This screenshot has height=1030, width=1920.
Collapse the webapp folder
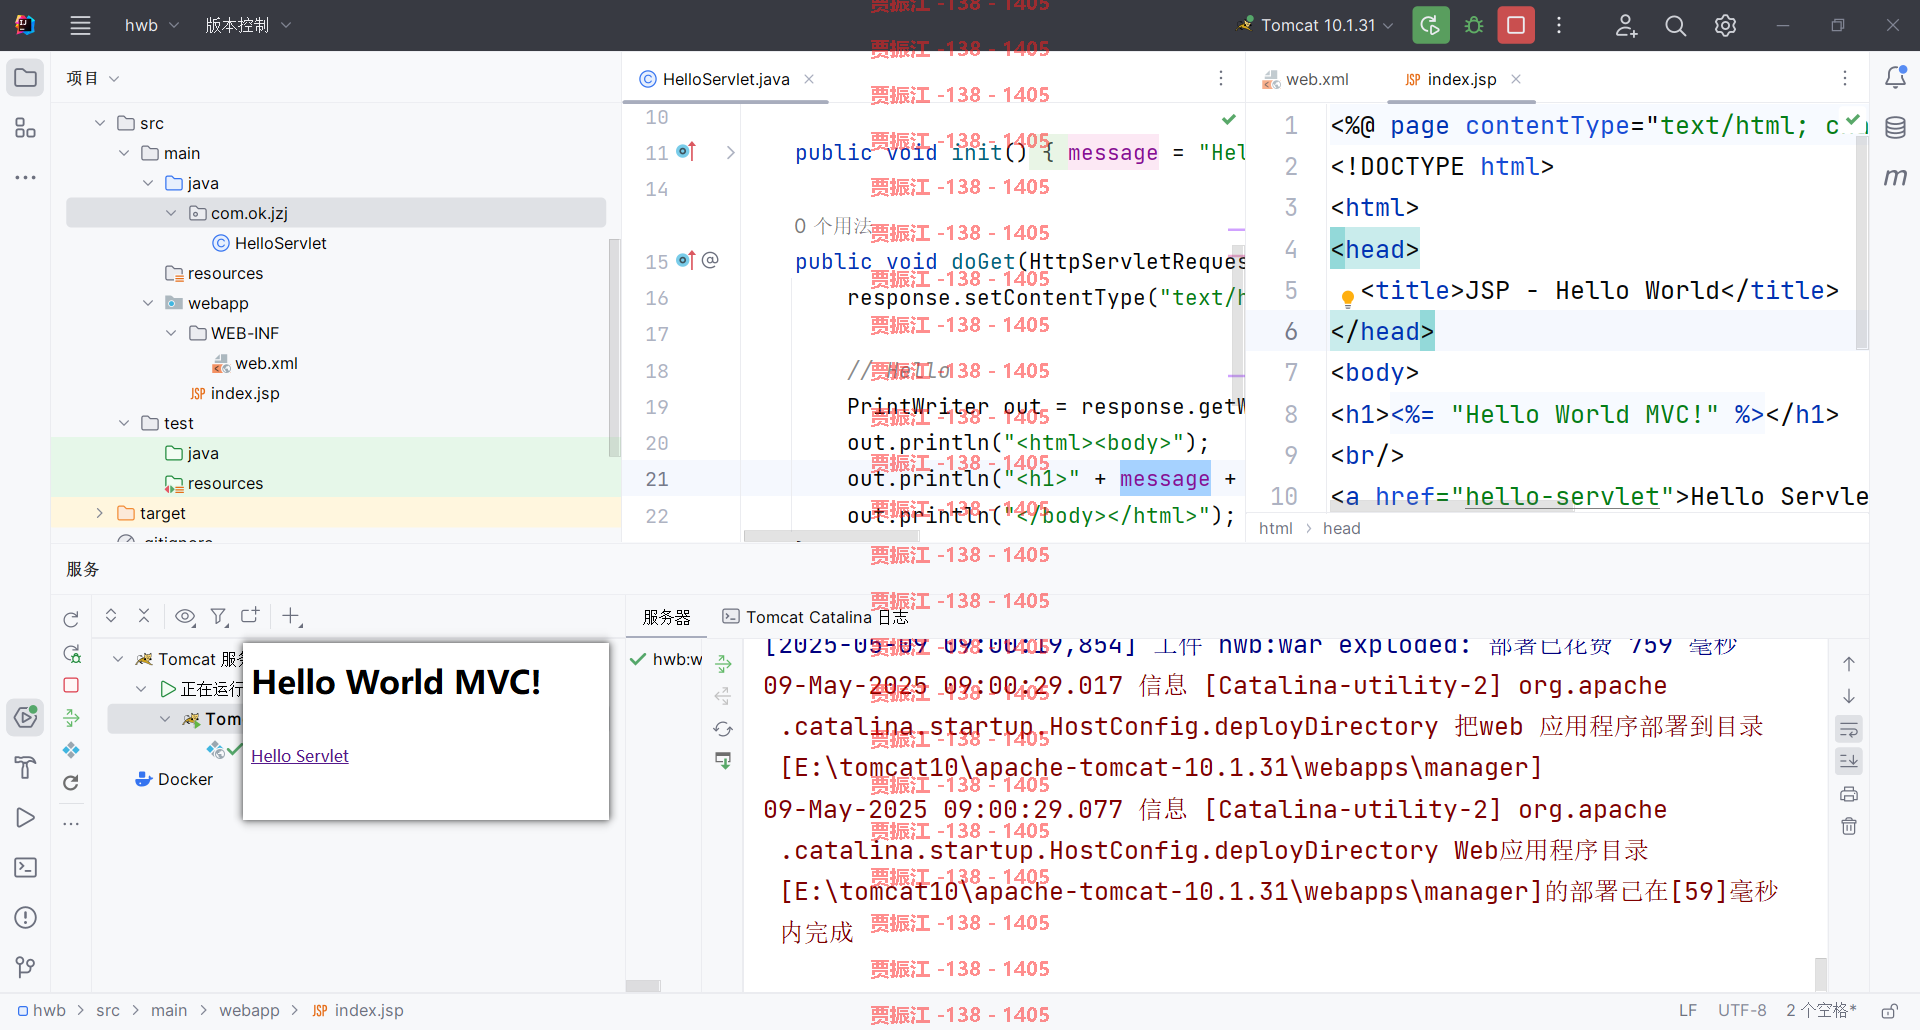tap(148, 303)
